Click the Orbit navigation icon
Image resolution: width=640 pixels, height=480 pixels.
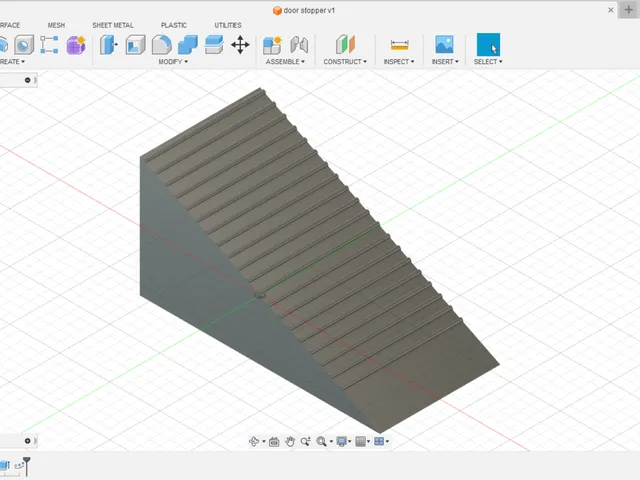point(254,441)
